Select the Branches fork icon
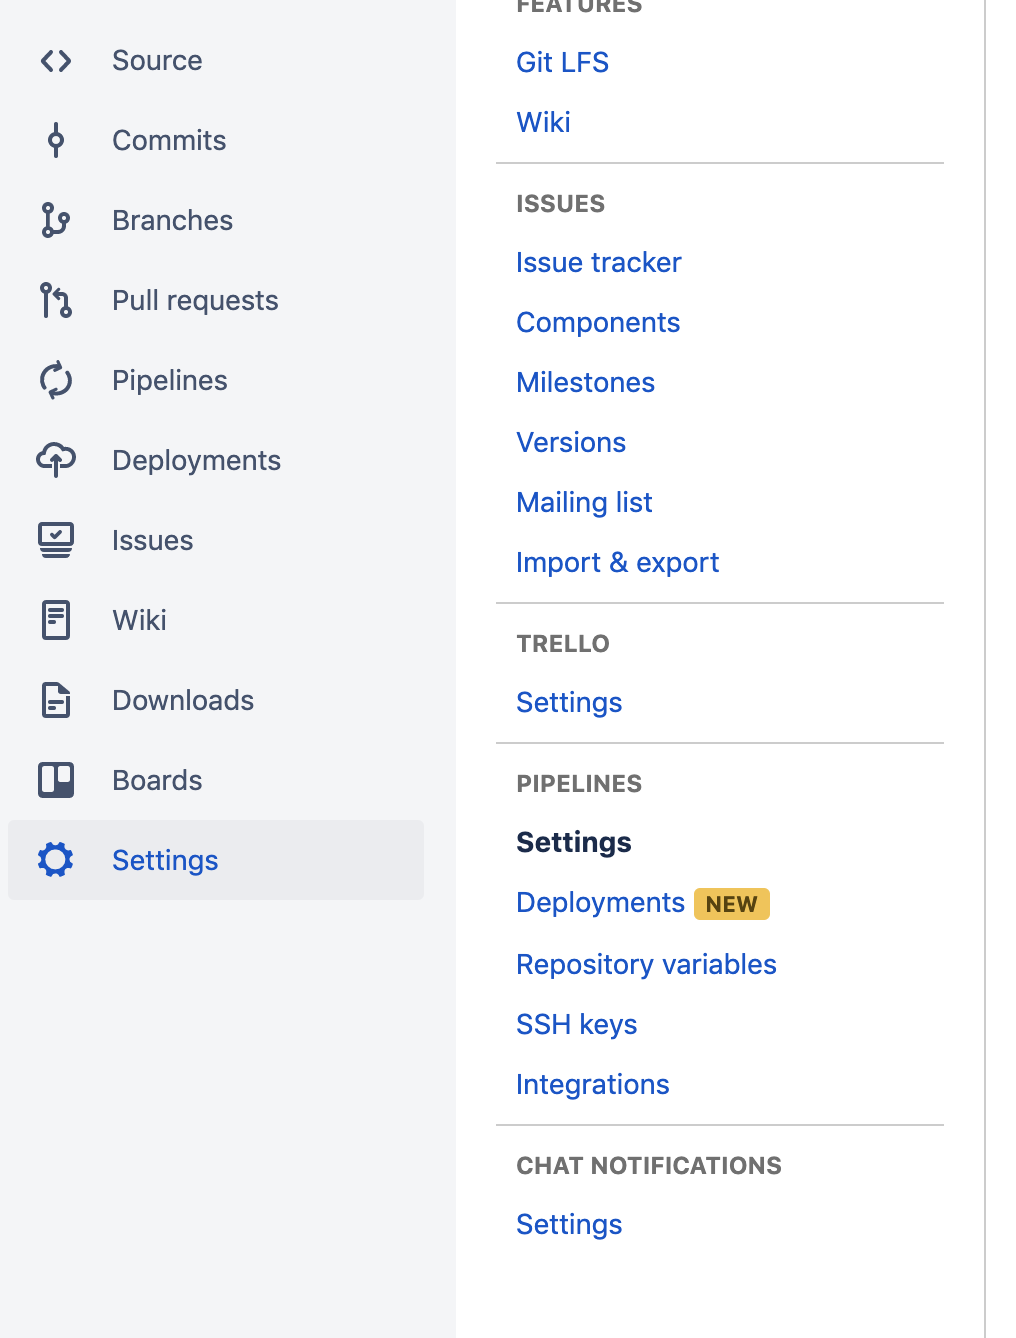This screenshot has height=1338, width=1016. click(x=56, y=220)
